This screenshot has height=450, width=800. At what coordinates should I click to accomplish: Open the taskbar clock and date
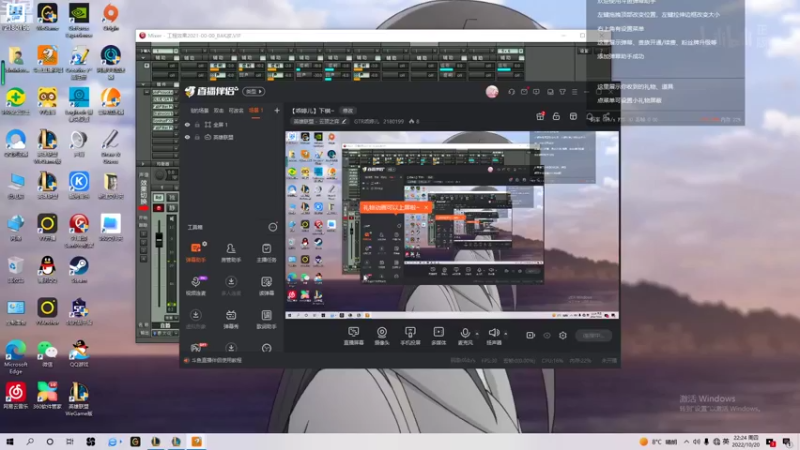tap(745, 442)
